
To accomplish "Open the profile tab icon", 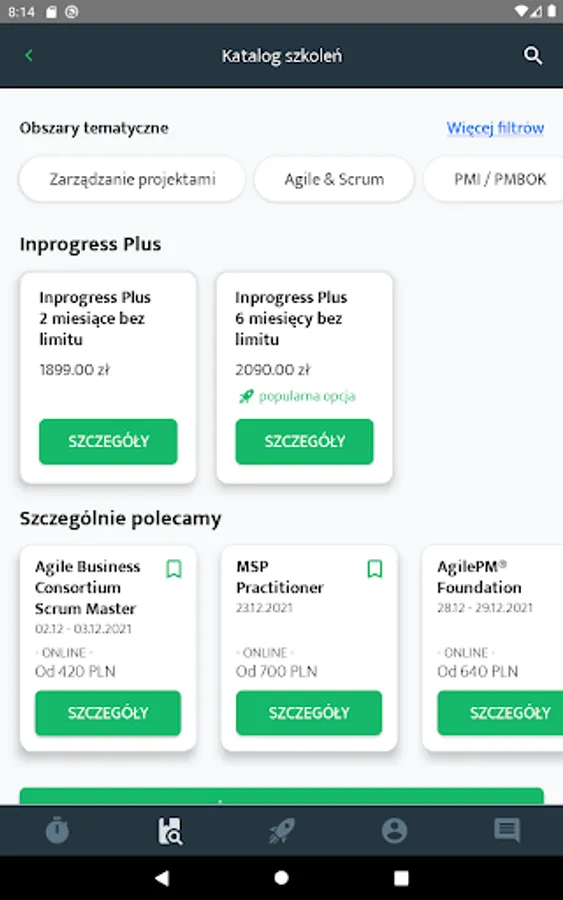I will click(x=394, y=831).
